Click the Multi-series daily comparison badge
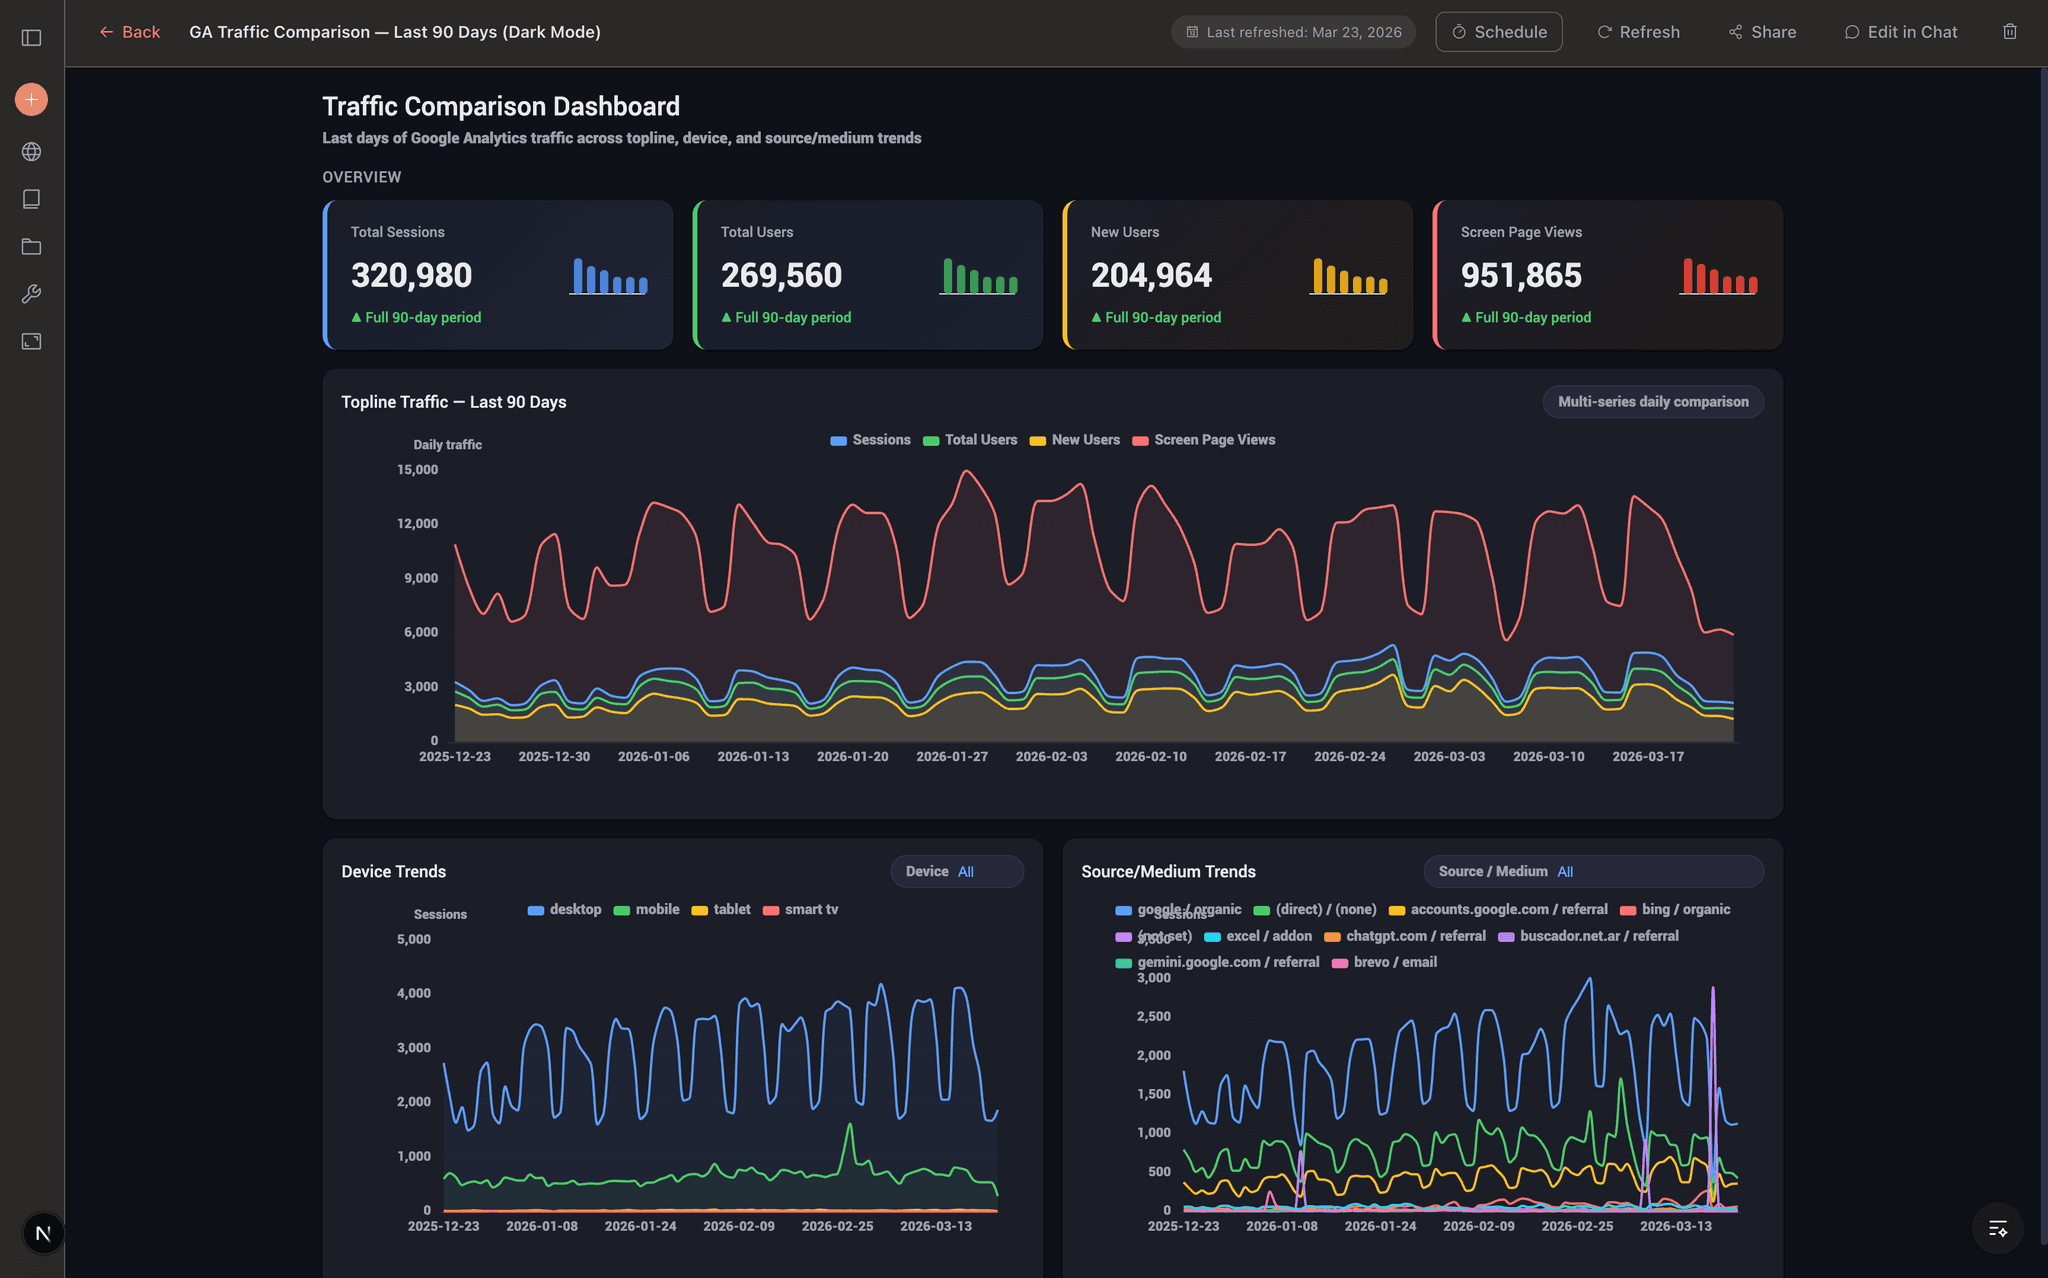 (x=1653, y=402)
